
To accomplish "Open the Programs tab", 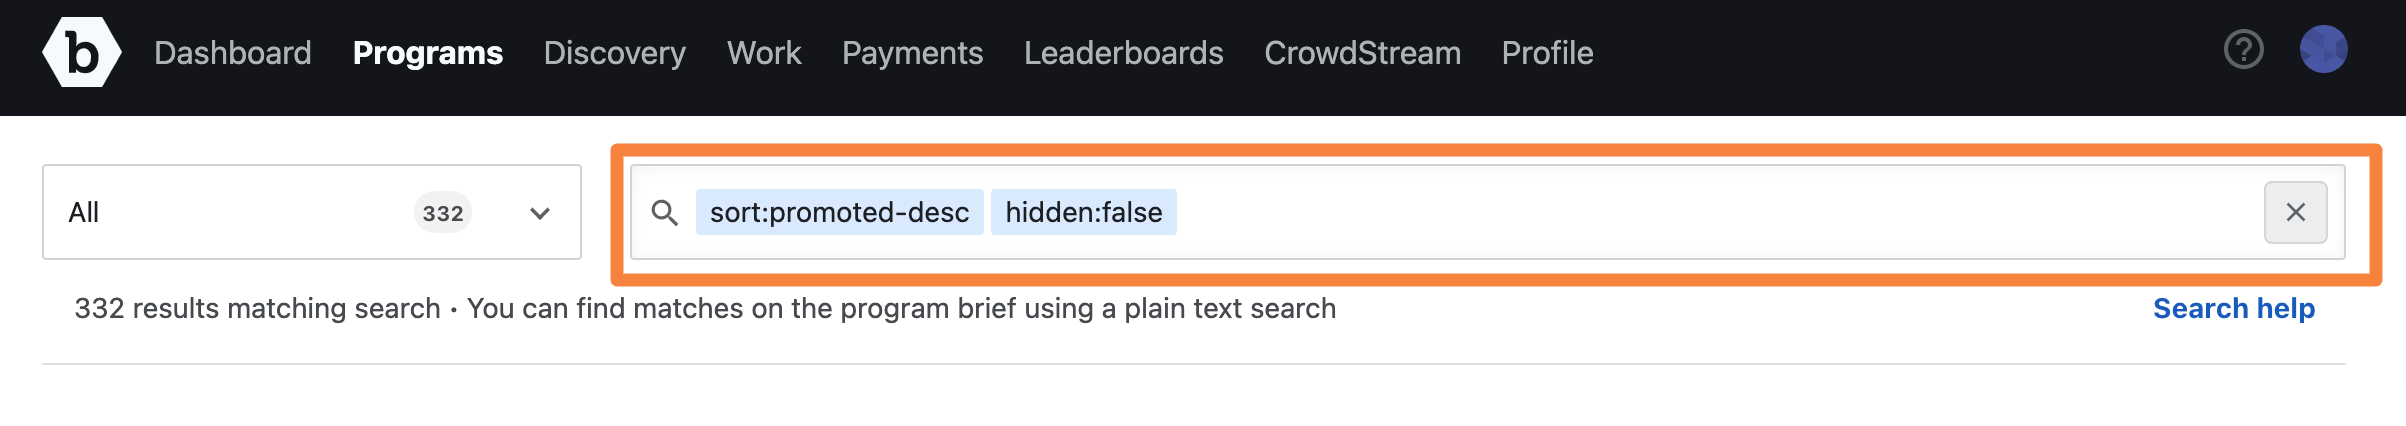I will pos(428,52).
